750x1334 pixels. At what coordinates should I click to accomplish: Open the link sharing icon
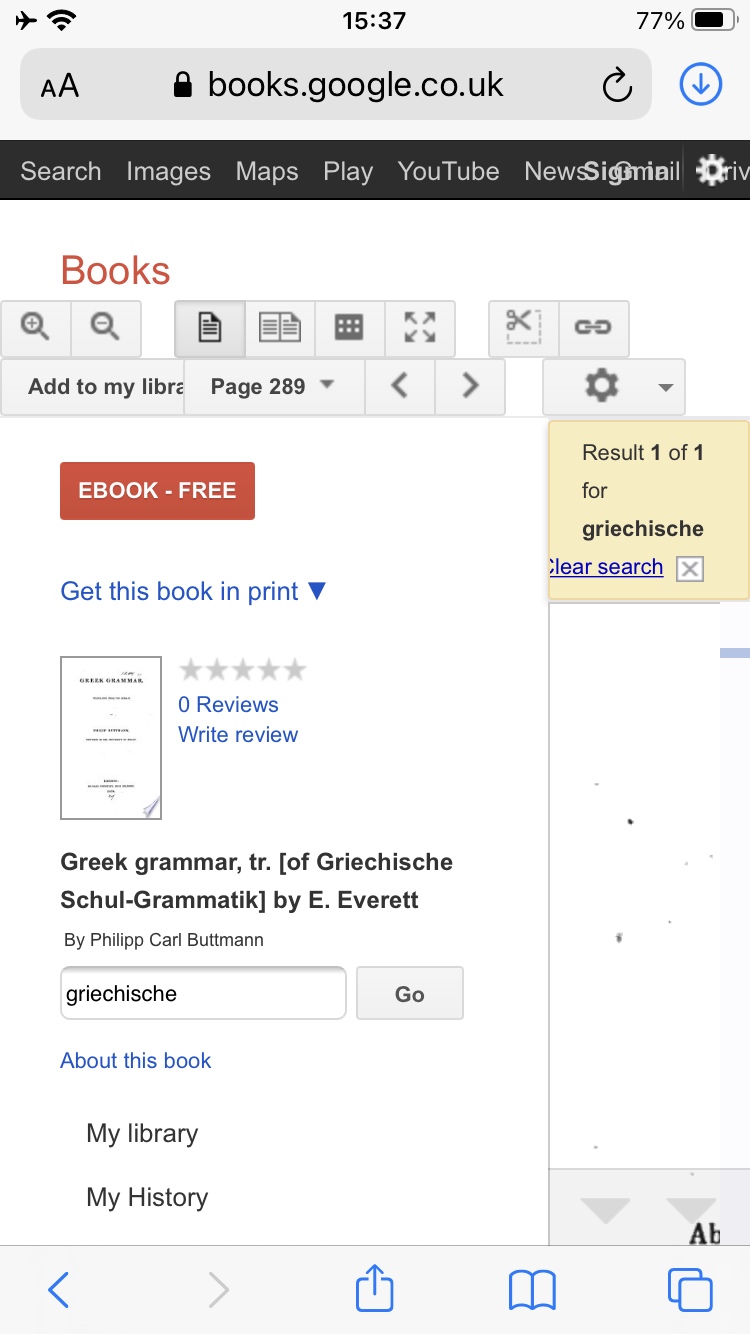[593, 328]
